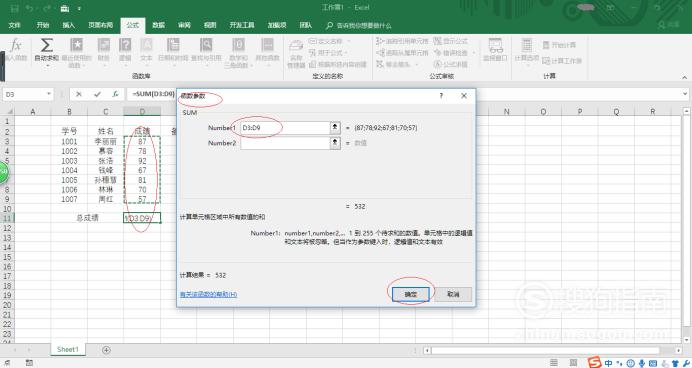The height and width of the screenshot is (368, 692).
Task: Click Sogou toolbox wrench icon
Action: 685,363
